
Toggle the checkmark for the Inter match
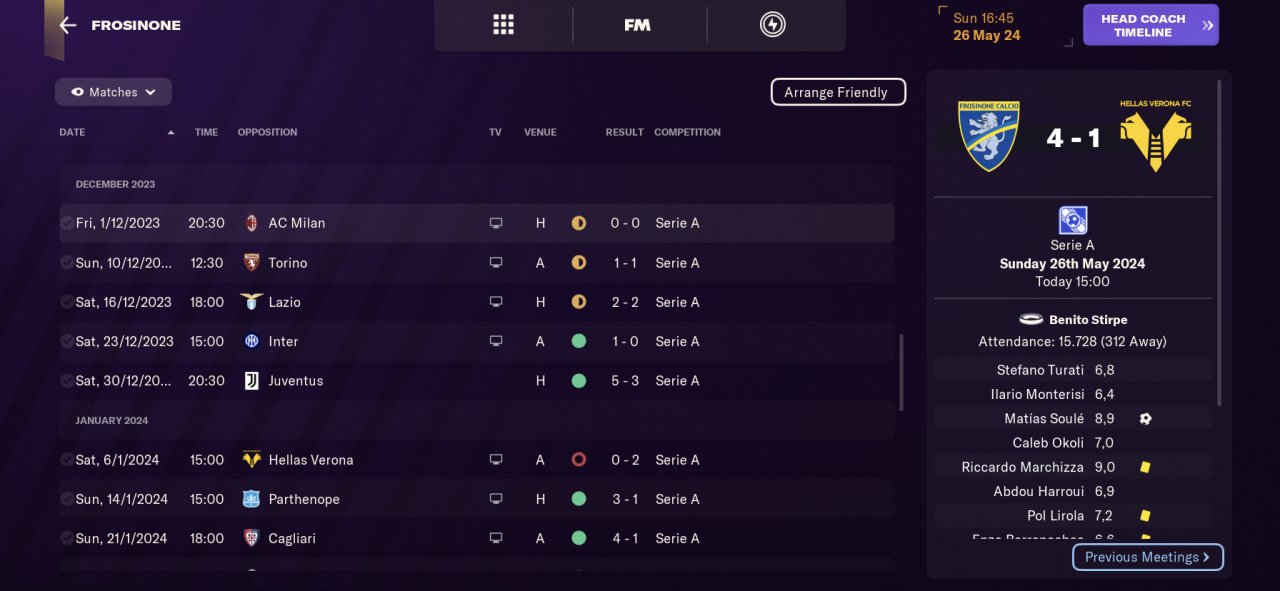point(66,341)
